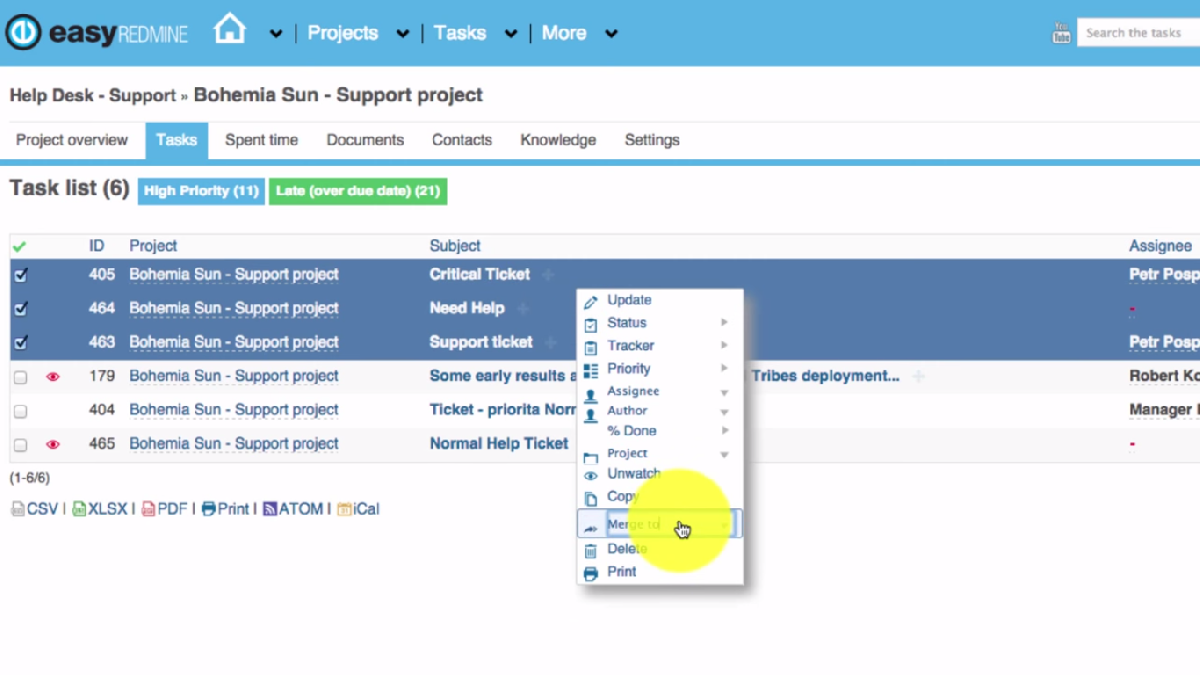Expand the Priority submenu
The image size is (1200, 675).
(x=660, y=369)
